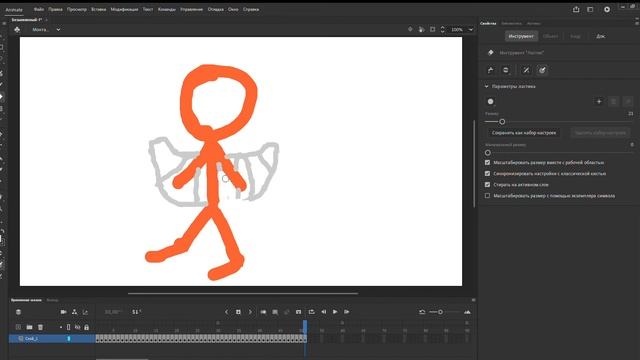The image size is (640, 360).
Task: Click the frame rate field in timeline
Action: click(x=112, y=312)
